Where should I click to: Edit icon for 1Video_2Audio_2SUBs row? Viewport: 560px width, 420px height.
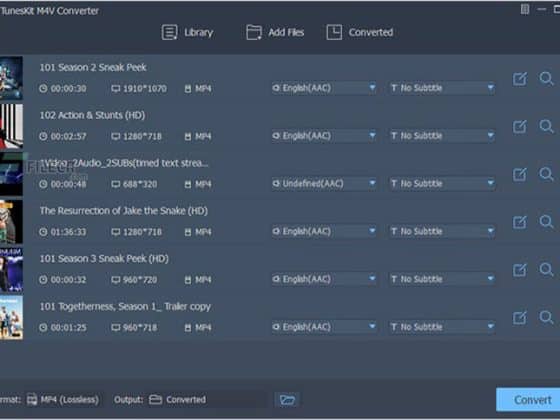pos(520,175)
